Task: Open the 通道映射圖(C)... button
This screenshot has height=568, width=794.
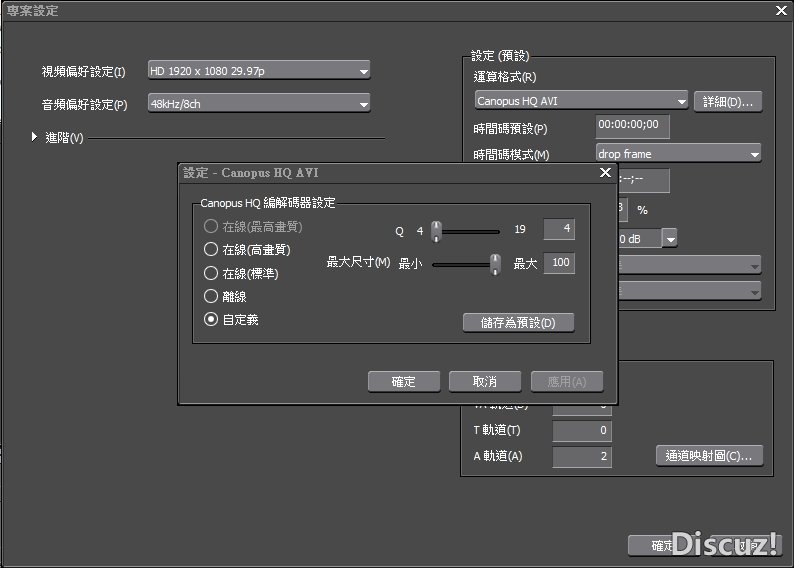Action: 709,456
